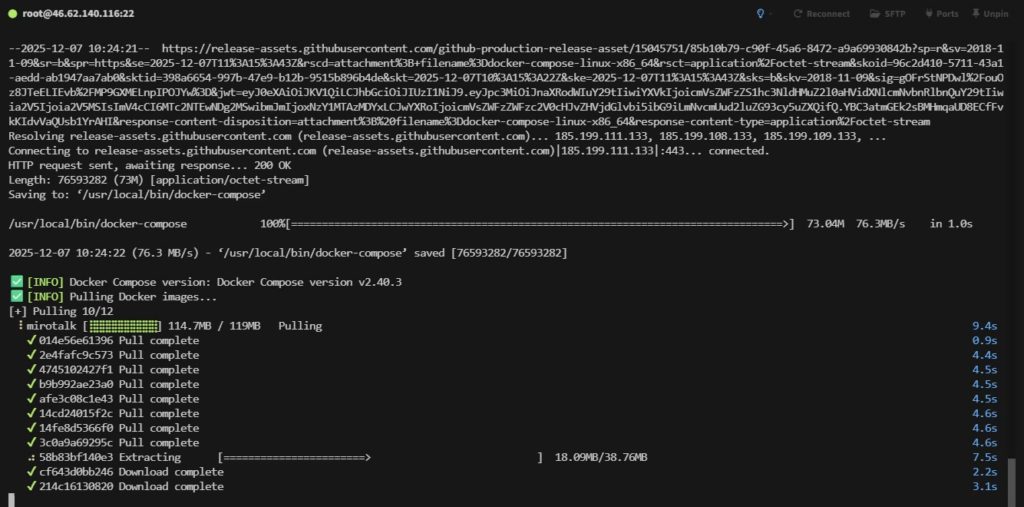Click the blue lightbulb hint icon
The width and height of the screenshot is (1024, 507).
(761, 14)
